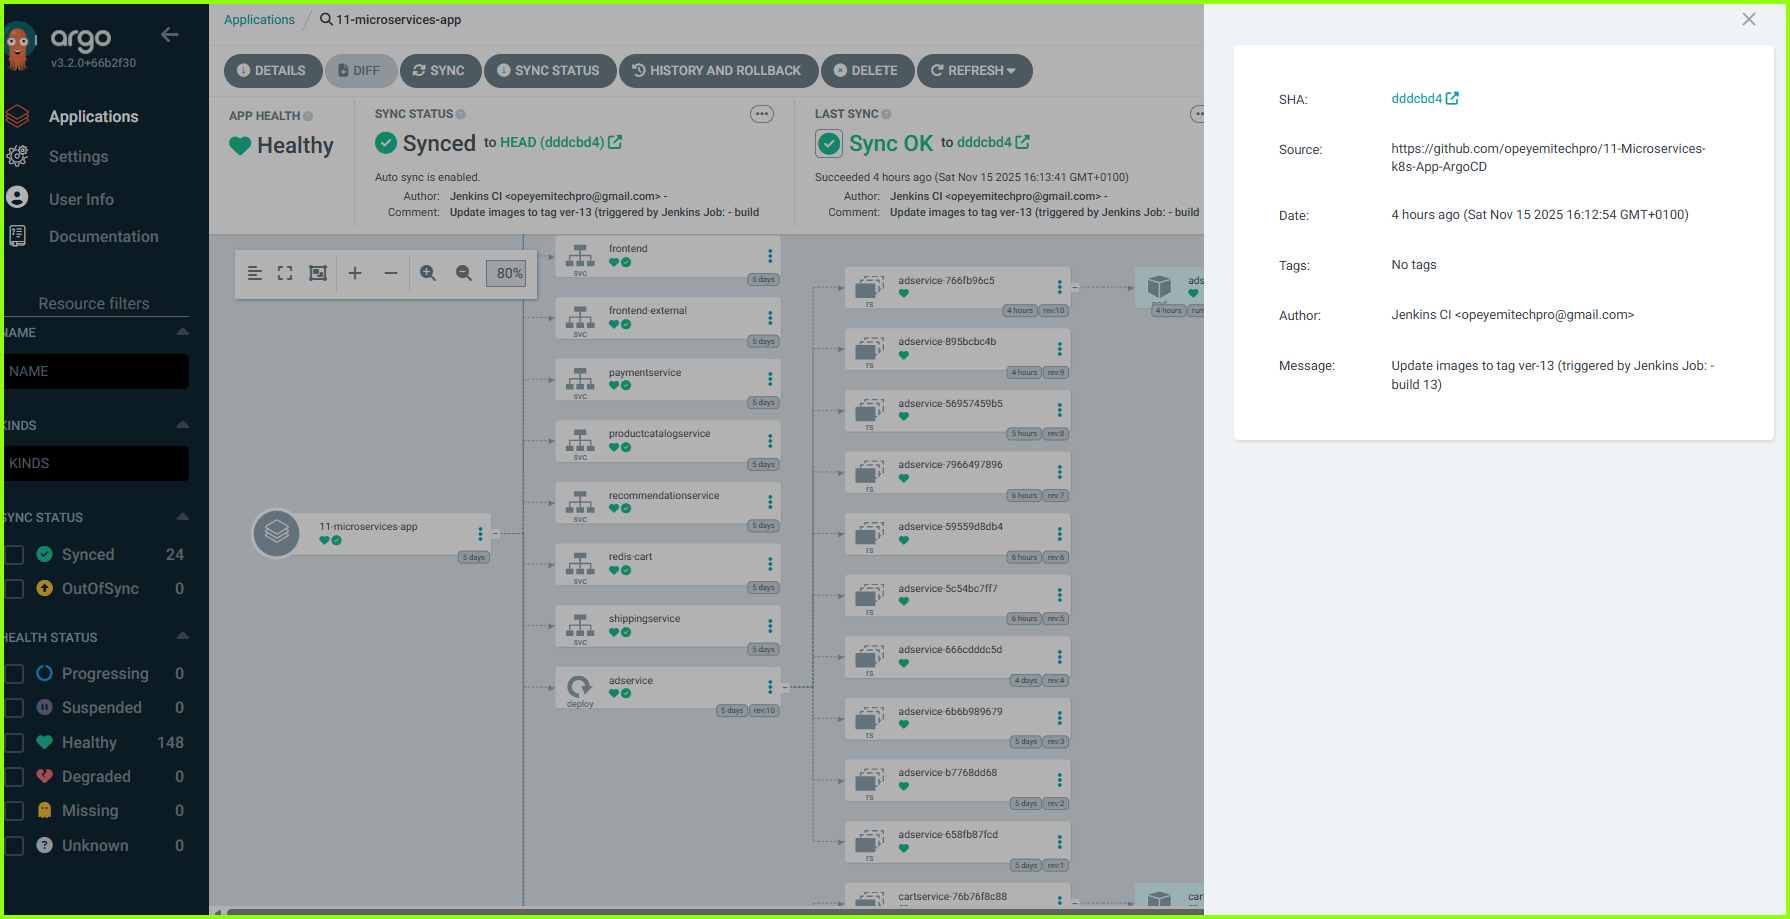
Task: Click the 80% zoom level control
Action: [x=506, y=272]
